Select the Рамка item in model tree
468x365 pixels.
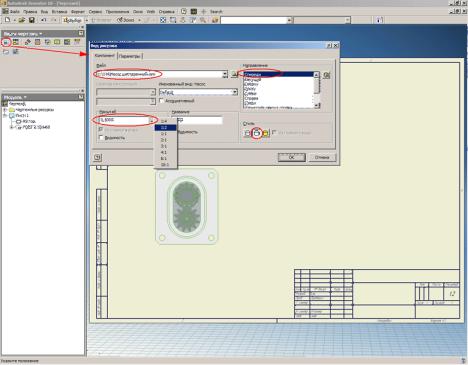point(26,121)
